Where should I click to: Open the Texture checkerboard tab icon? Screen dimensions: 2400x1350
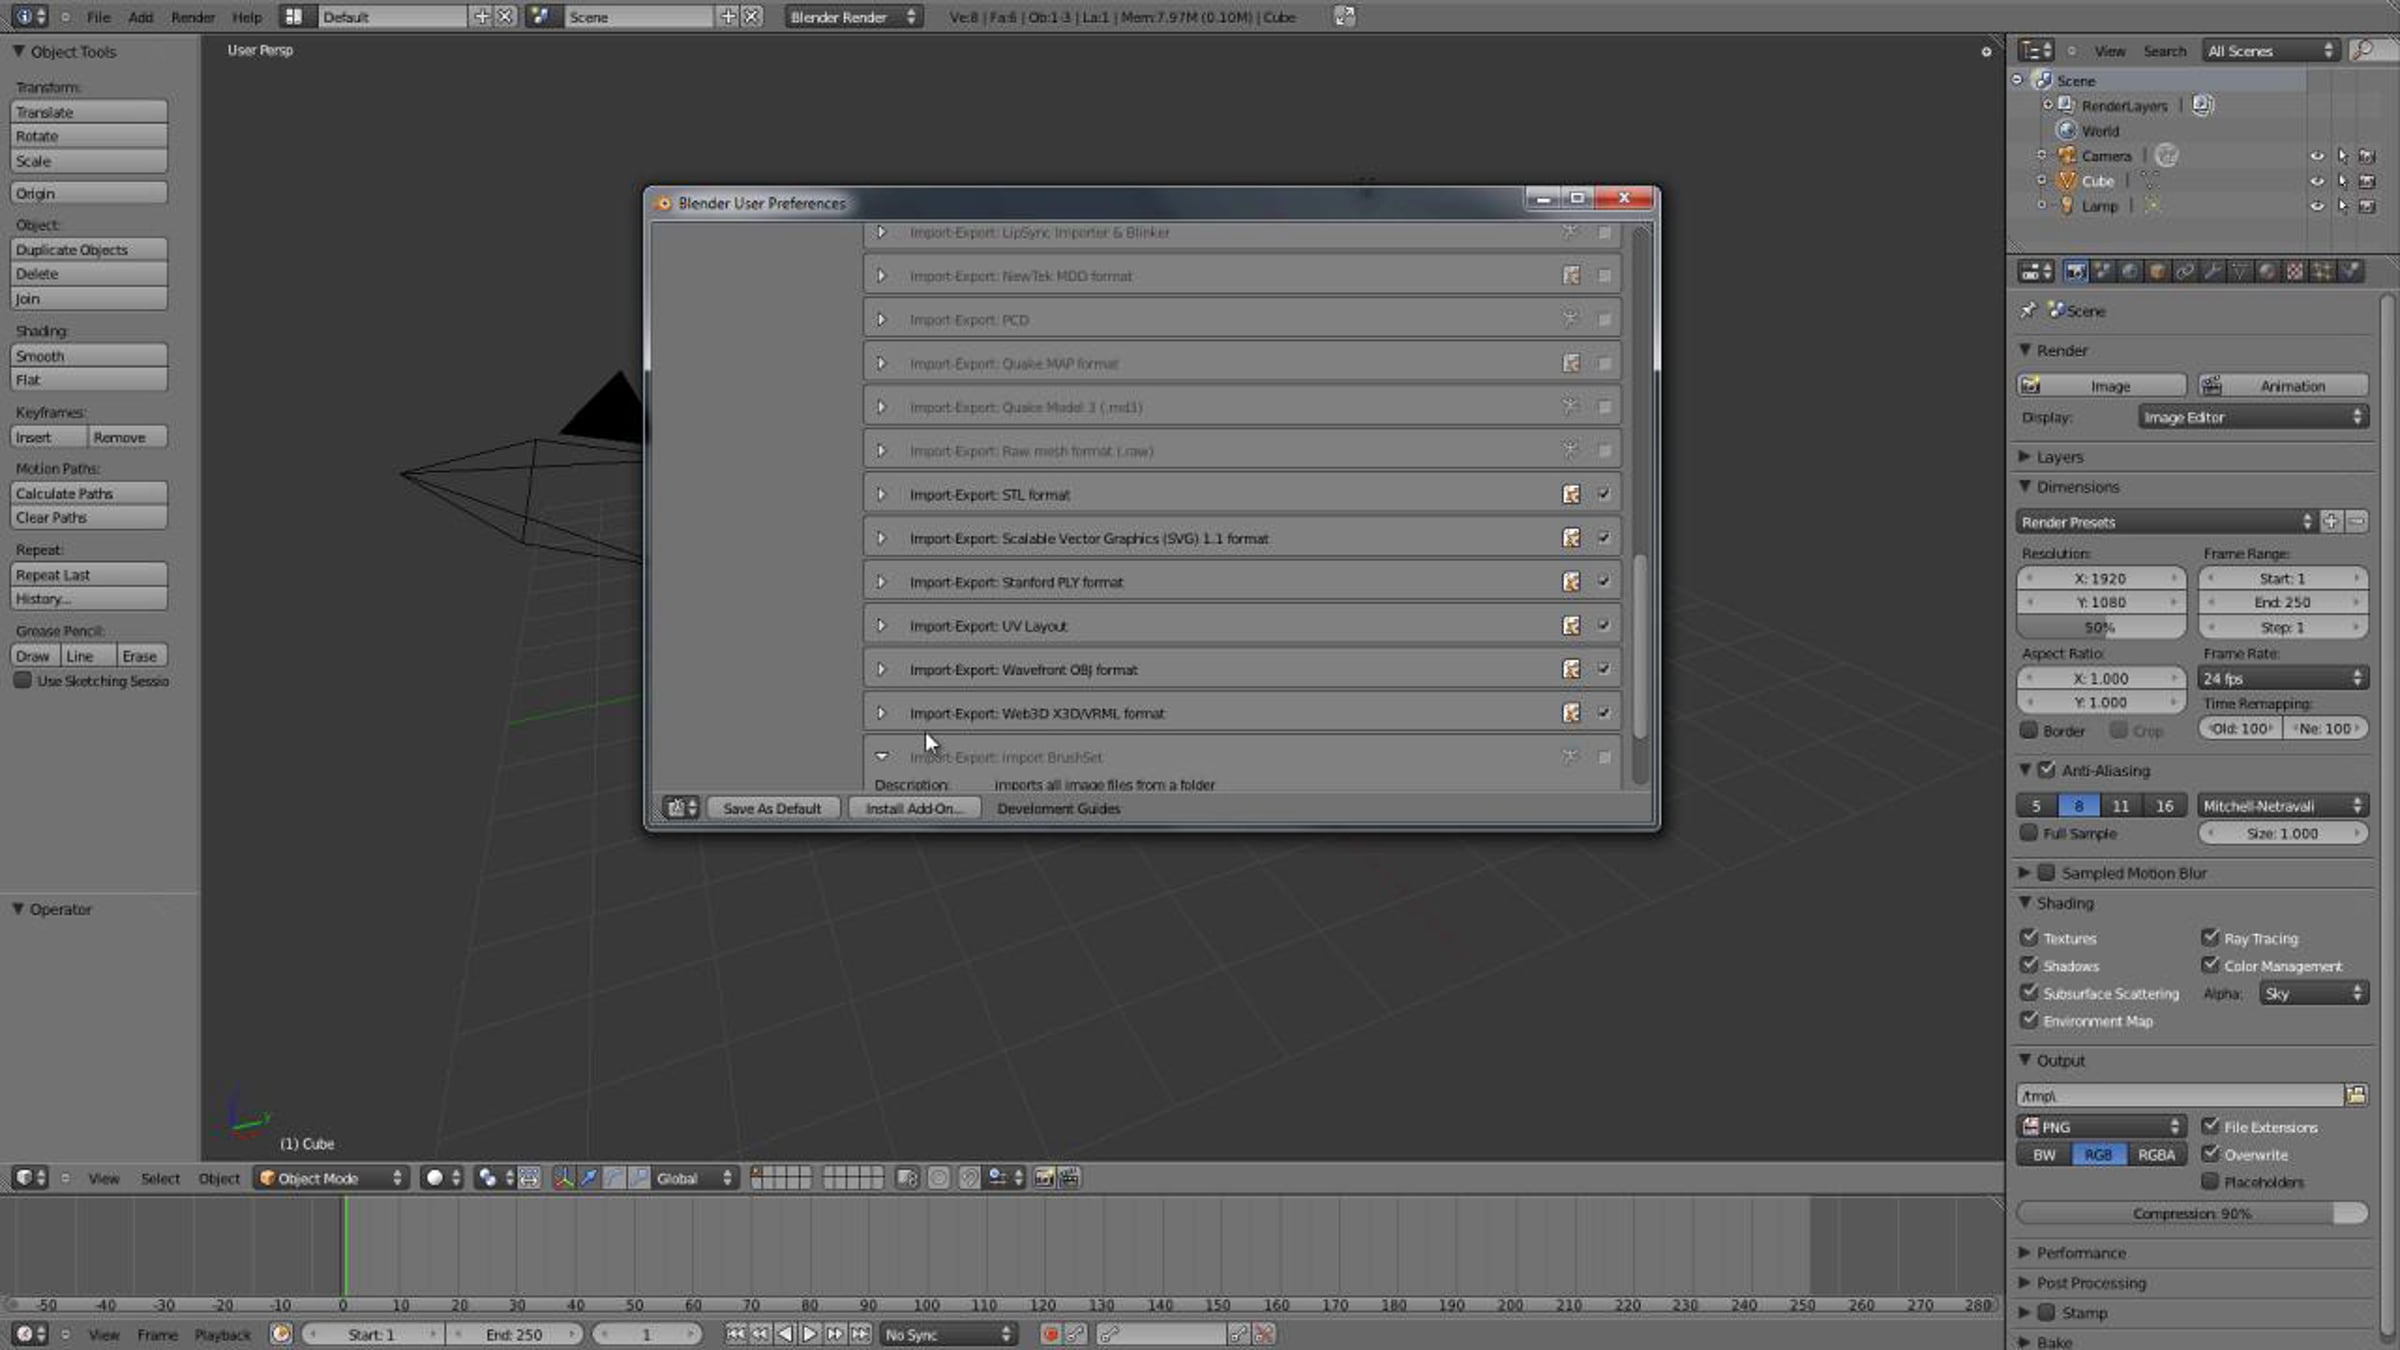click(2295, 272)
